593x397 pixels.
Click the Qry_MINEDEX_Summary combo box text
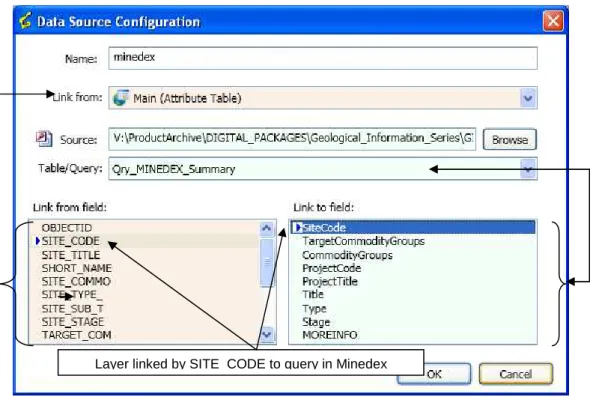point(174,169)
